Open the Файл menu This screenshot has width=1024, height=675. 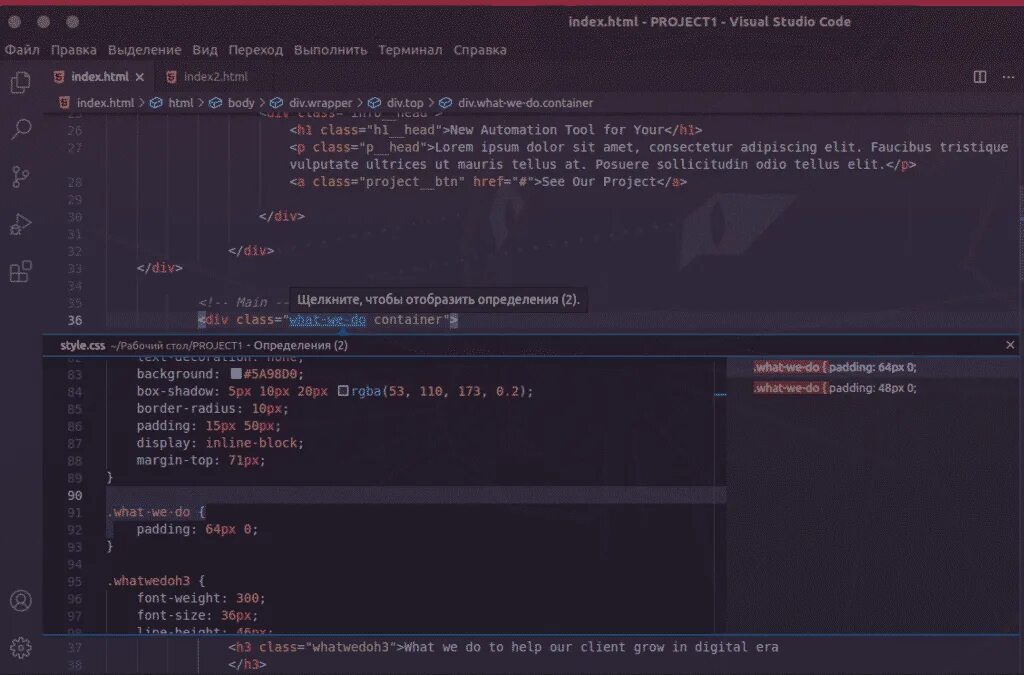[x=22, y=50]
